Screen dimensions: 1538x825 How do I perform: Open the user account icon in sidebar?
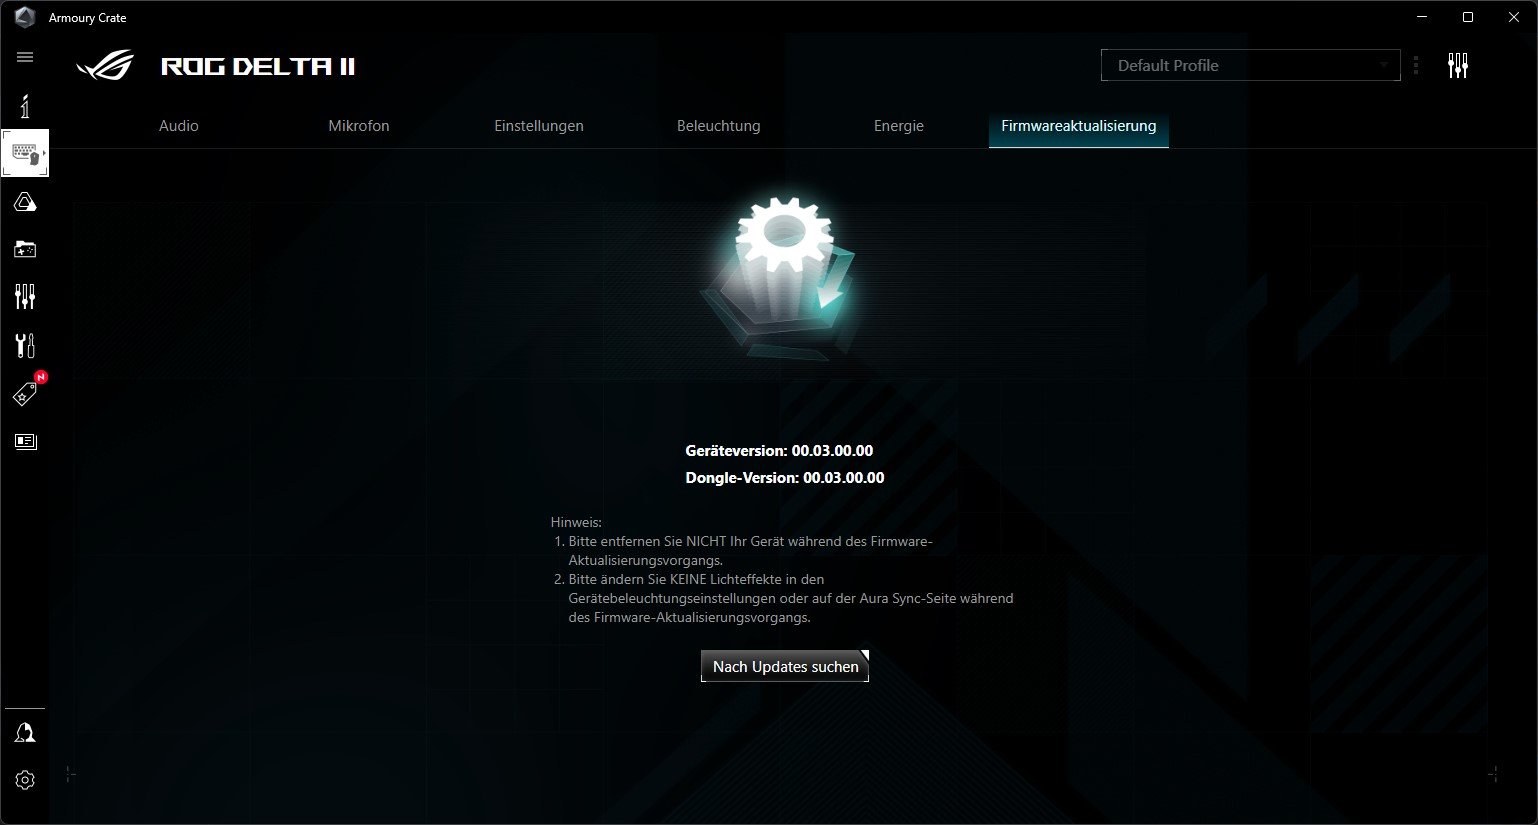pyautogui.click(x=25, y=733)
